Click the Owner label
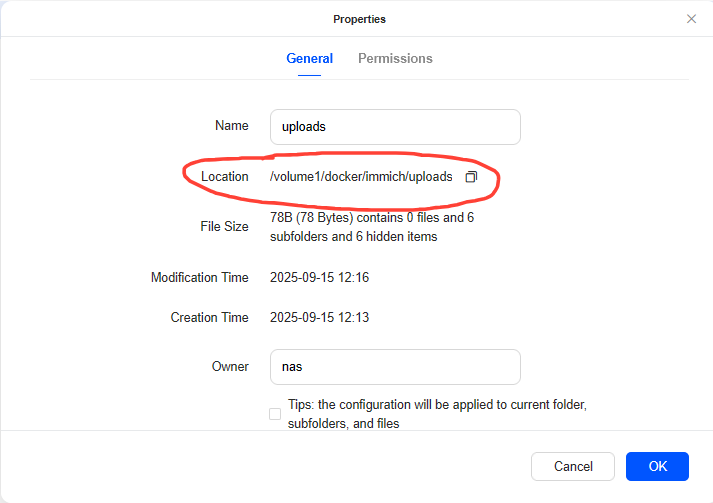Image resolution: width=713 pixels, height=503 pixels. click(230, 366)
